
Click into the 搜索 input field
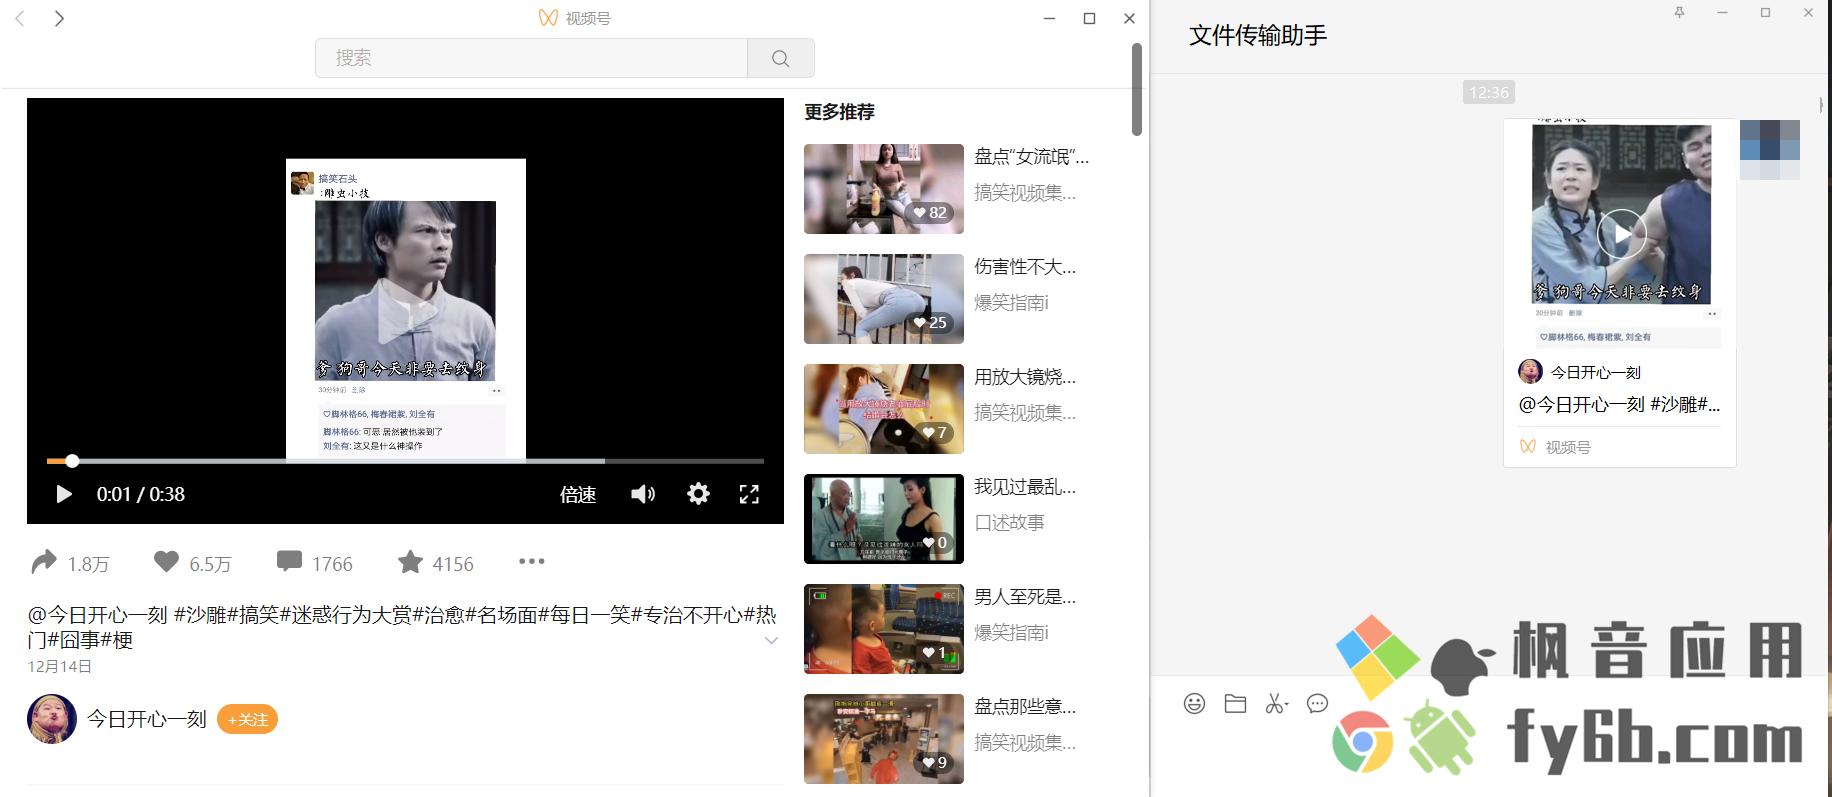531,58
